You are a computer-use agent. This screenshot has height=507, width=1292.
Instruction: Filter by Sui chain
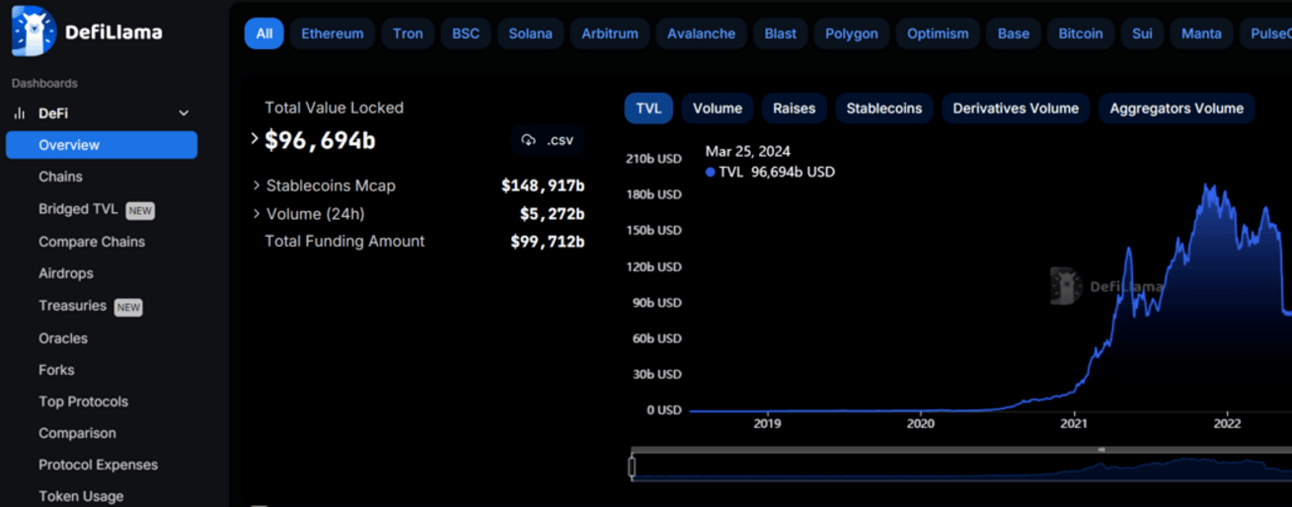1142,33
